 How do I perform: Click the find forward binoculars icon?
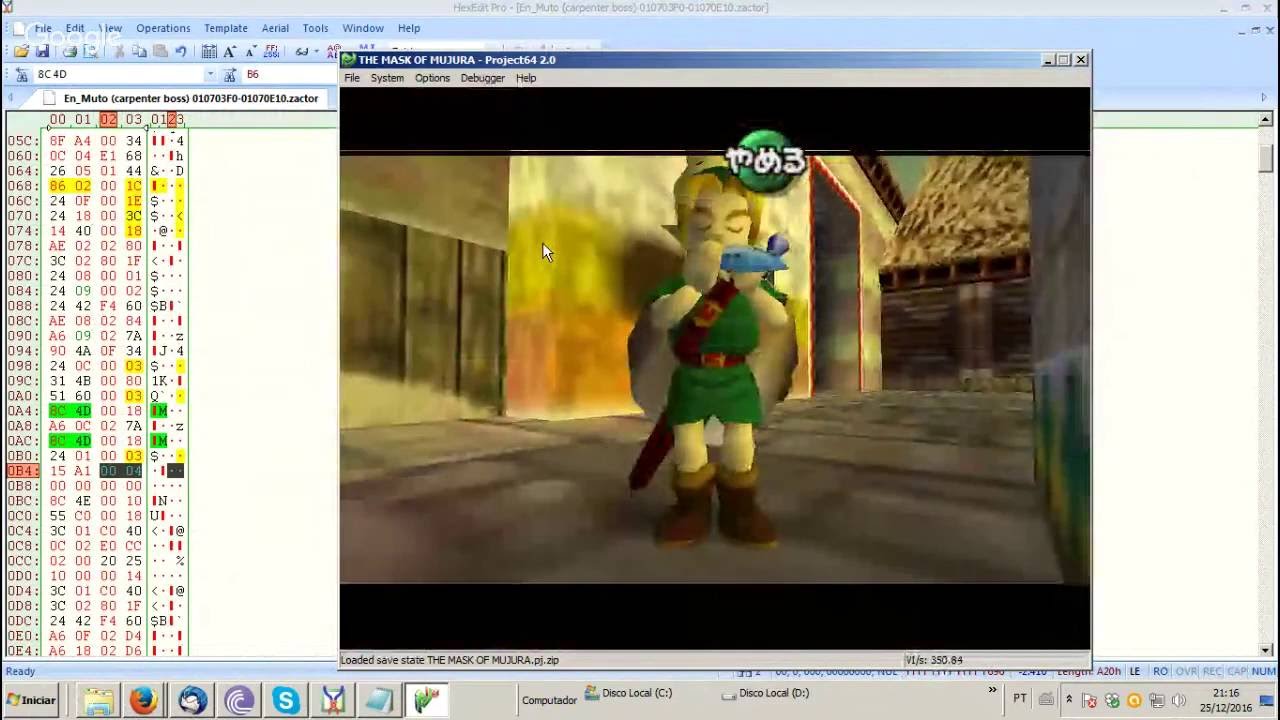tap(229, 75)
